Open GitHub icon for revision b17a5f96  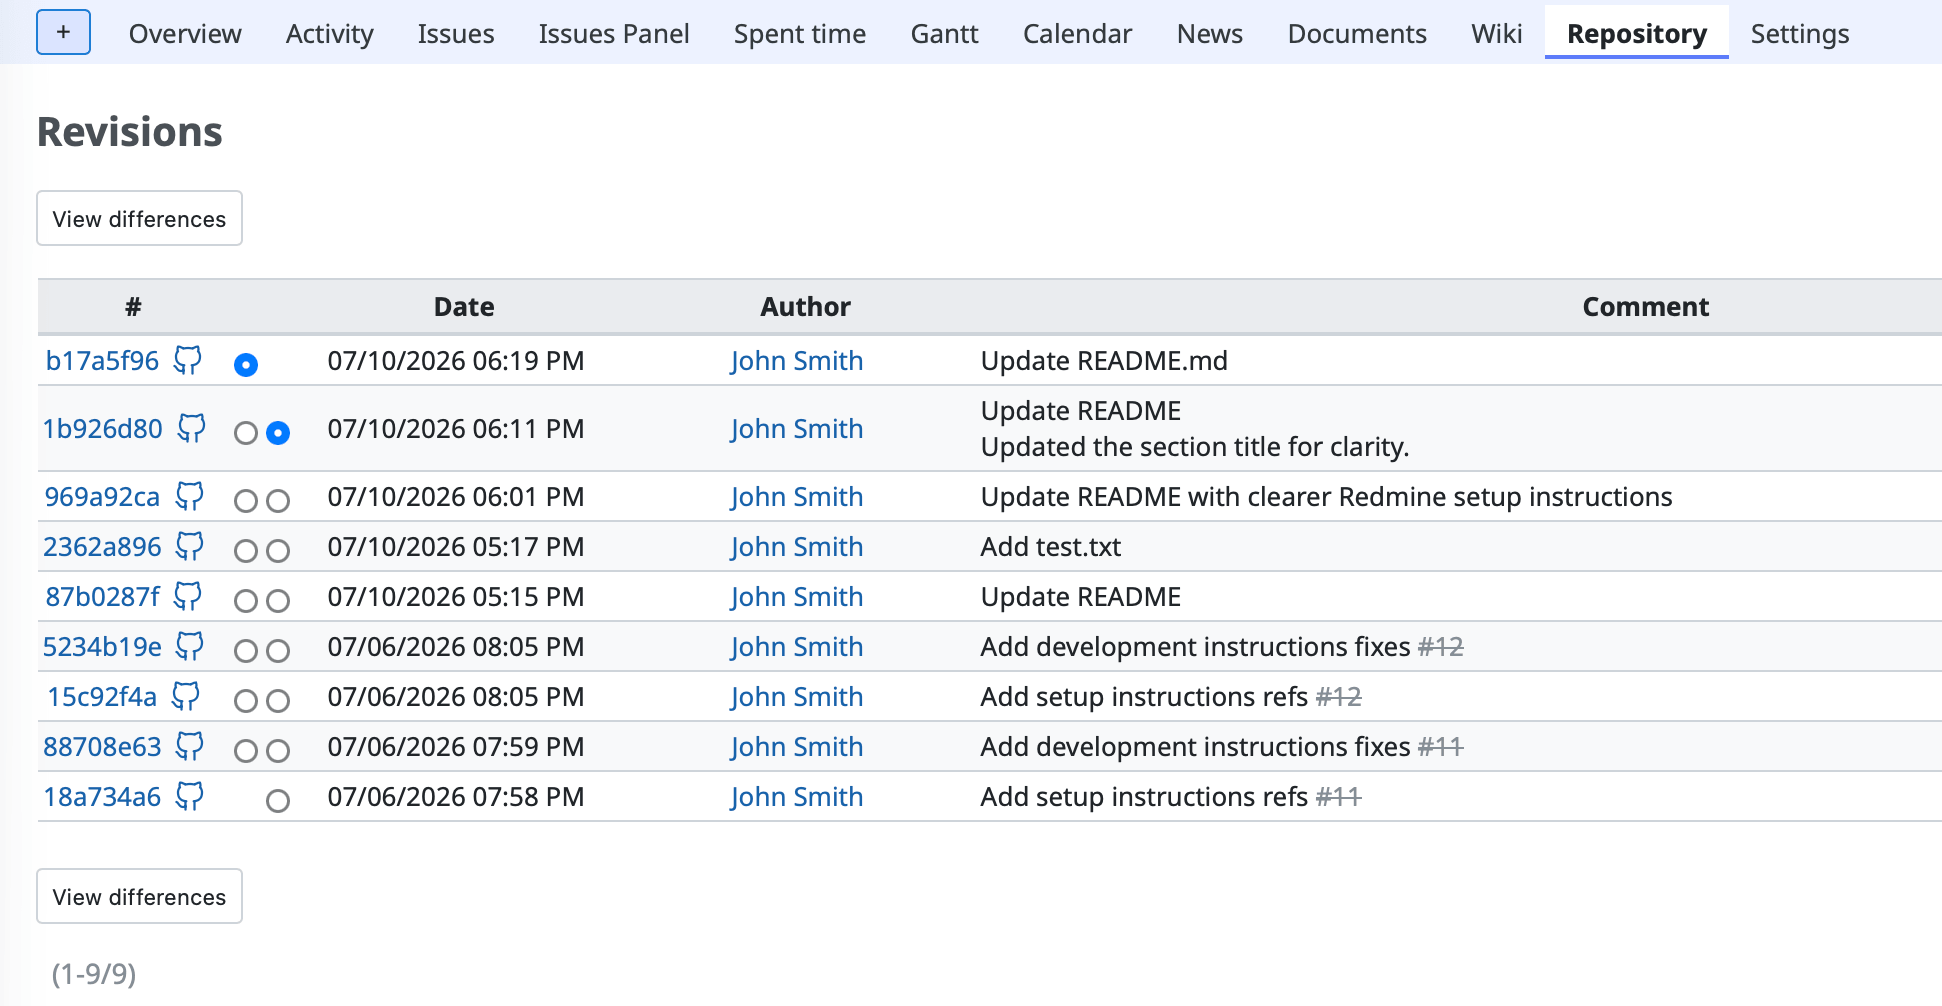coord(188,360)
